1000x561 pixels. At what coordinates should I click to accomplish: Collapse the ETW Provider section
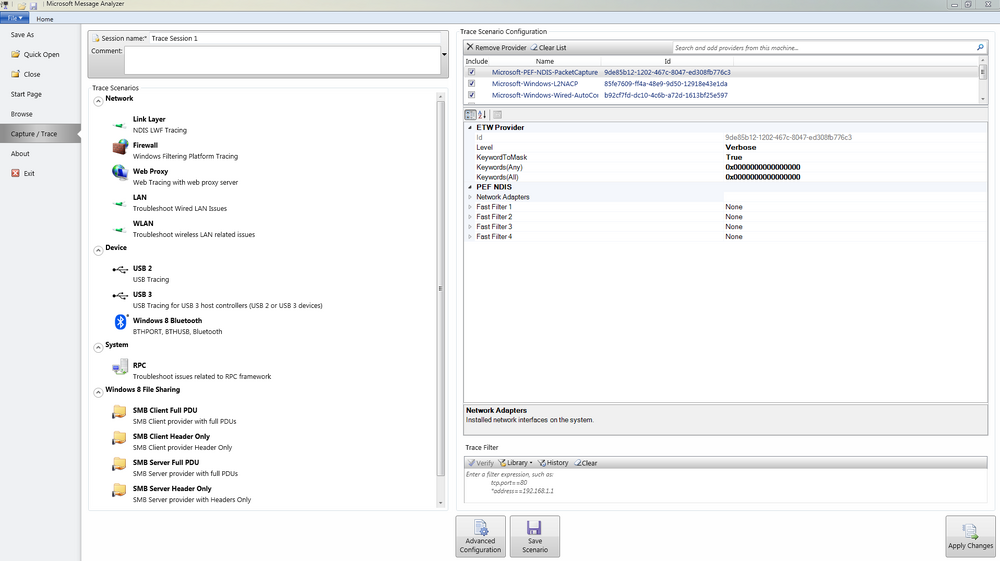point(470,128)
